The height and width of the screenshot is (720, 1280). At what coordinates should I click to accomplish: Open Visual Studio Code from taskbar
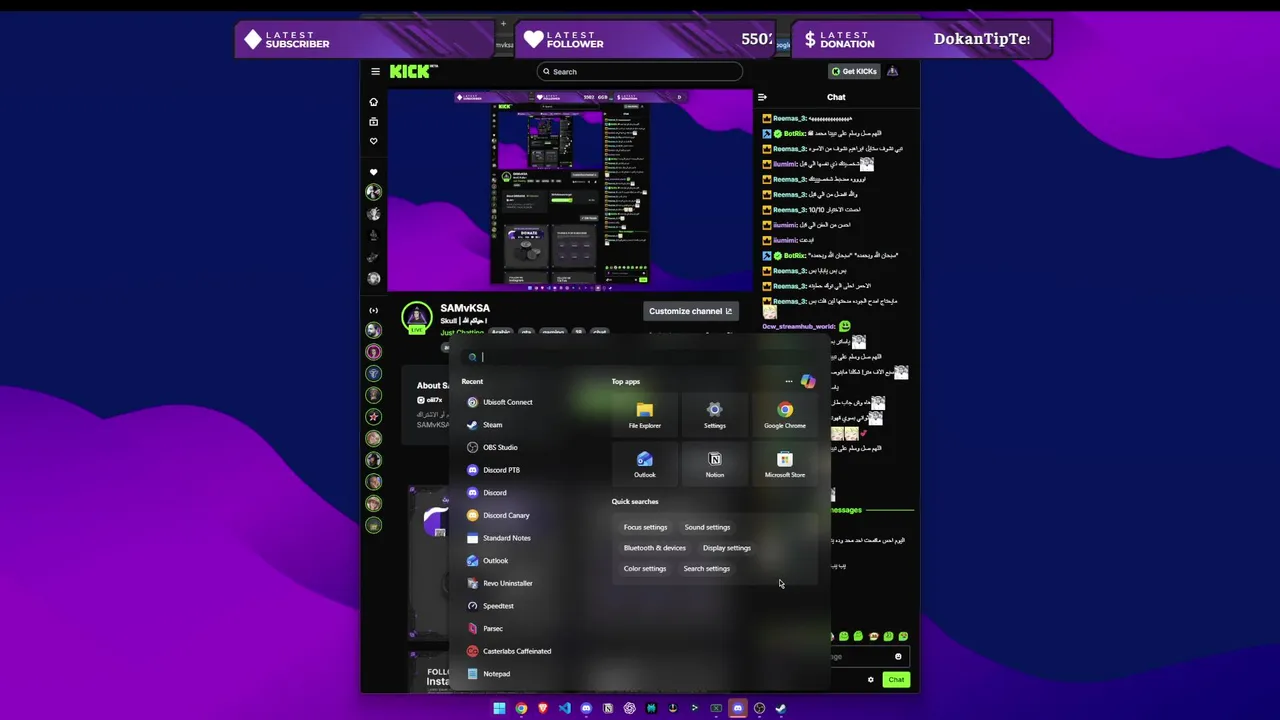tap(564, 708)
